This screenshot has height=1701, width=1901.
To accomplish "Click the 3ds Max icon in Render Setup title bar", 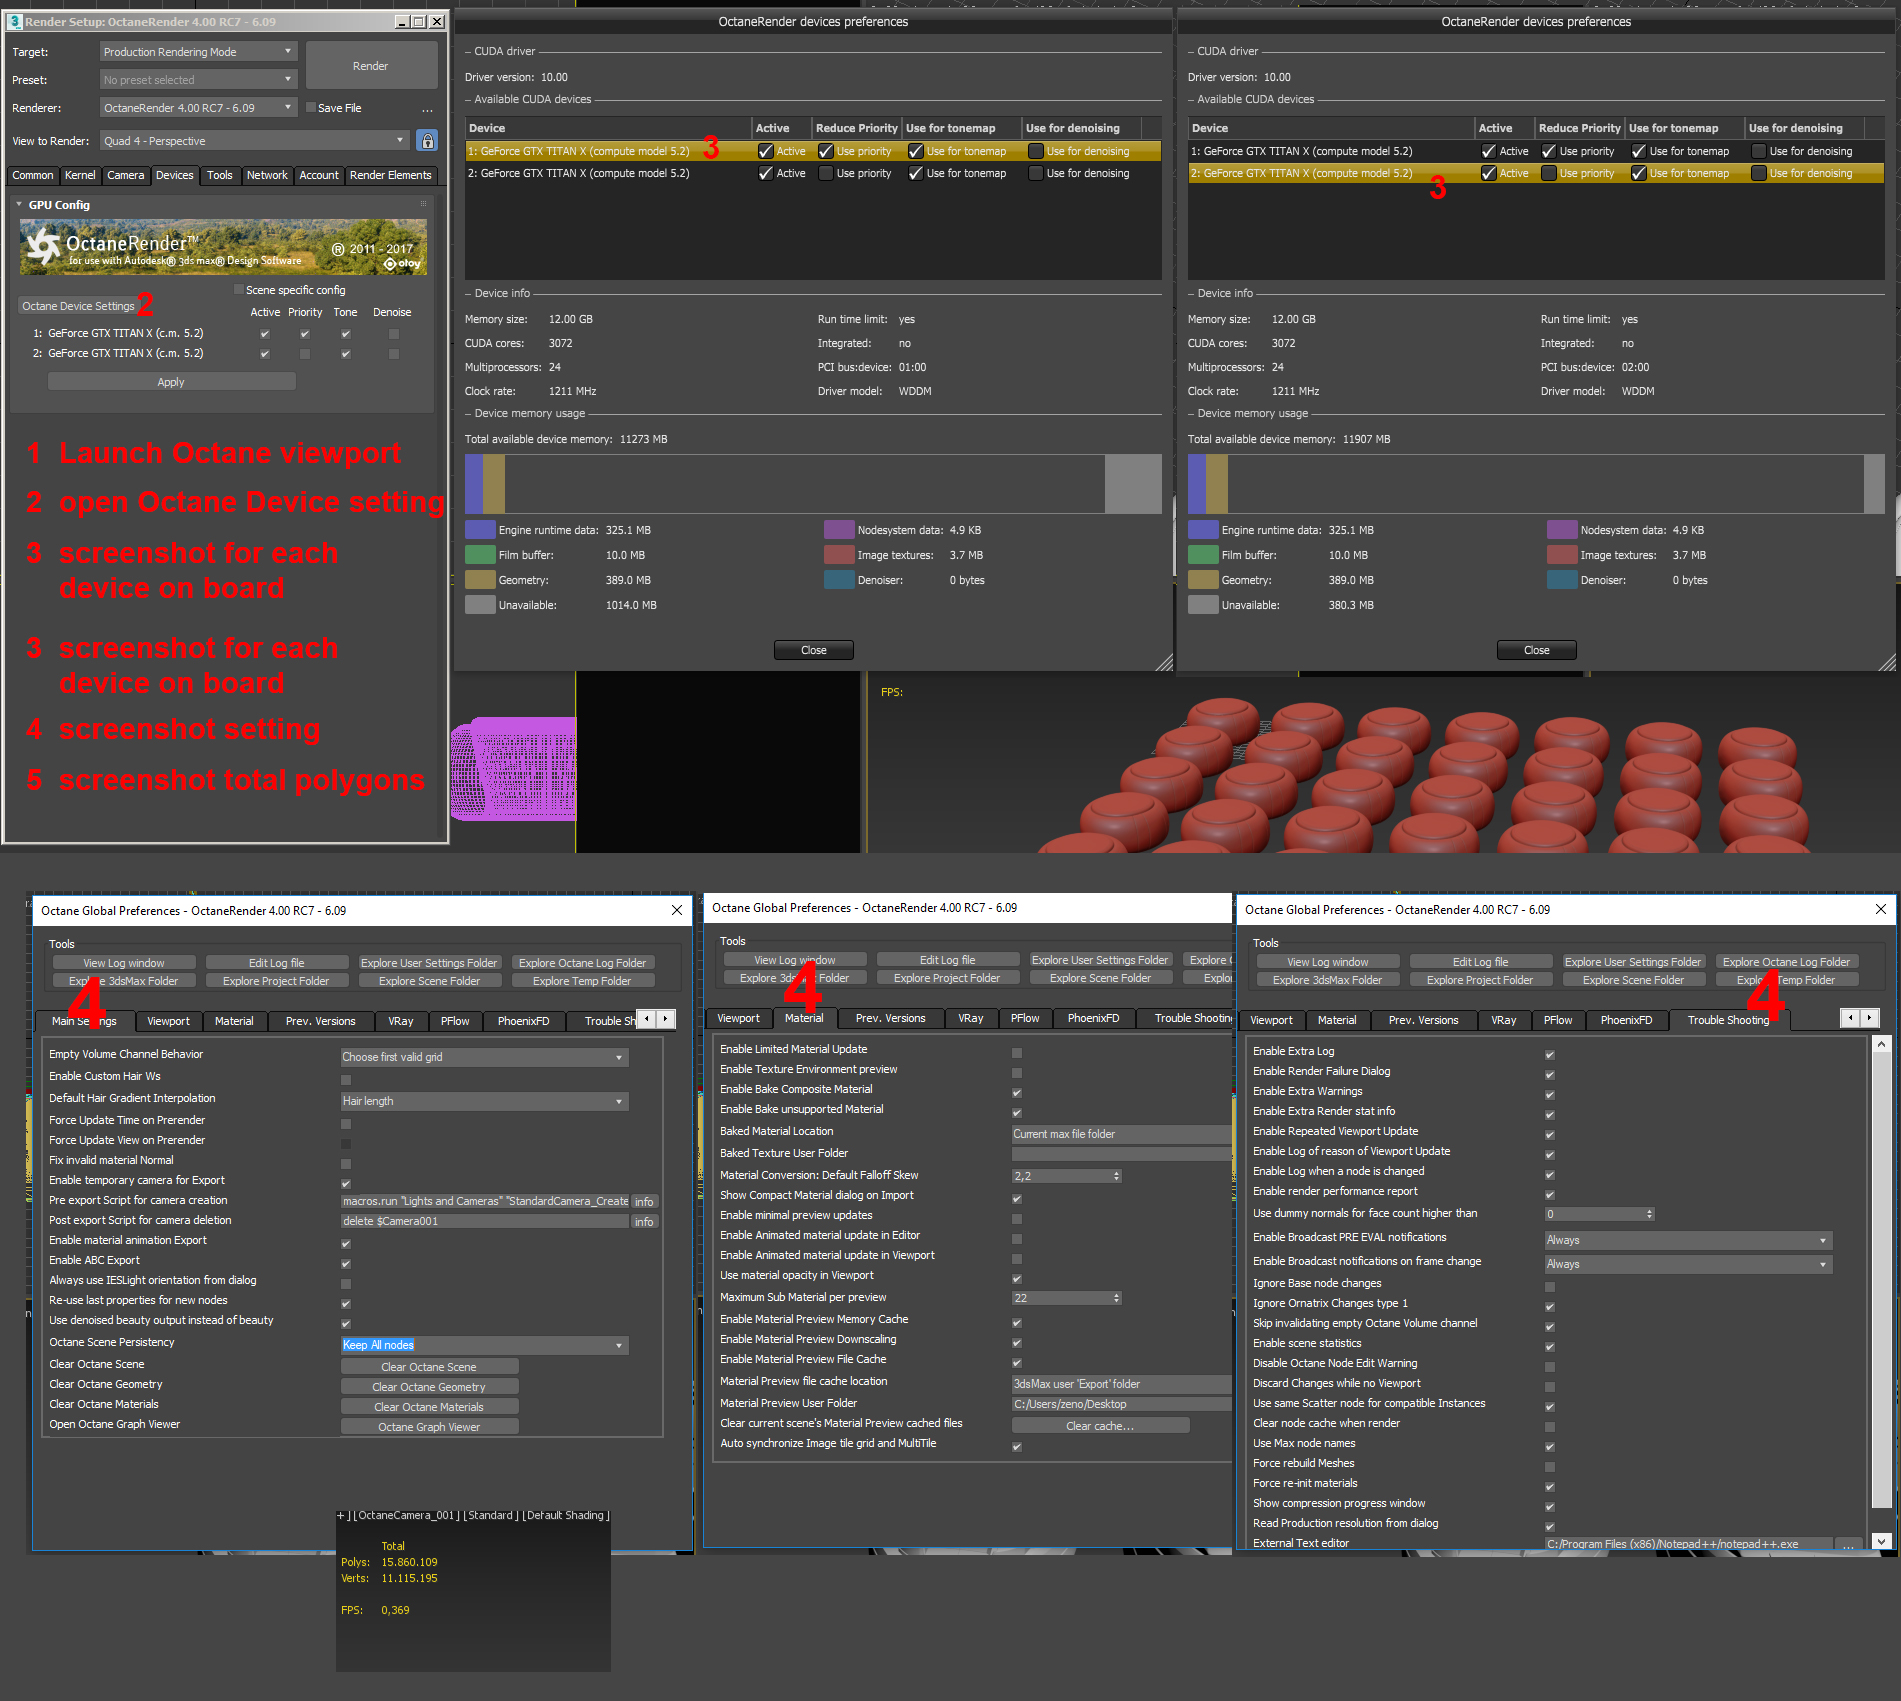I will 15,21.
